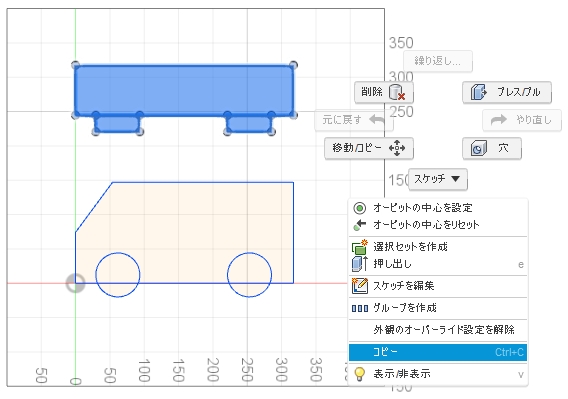Click the reset orbit center icon
This screenshot has width=568, height=399.
[359, 225]
